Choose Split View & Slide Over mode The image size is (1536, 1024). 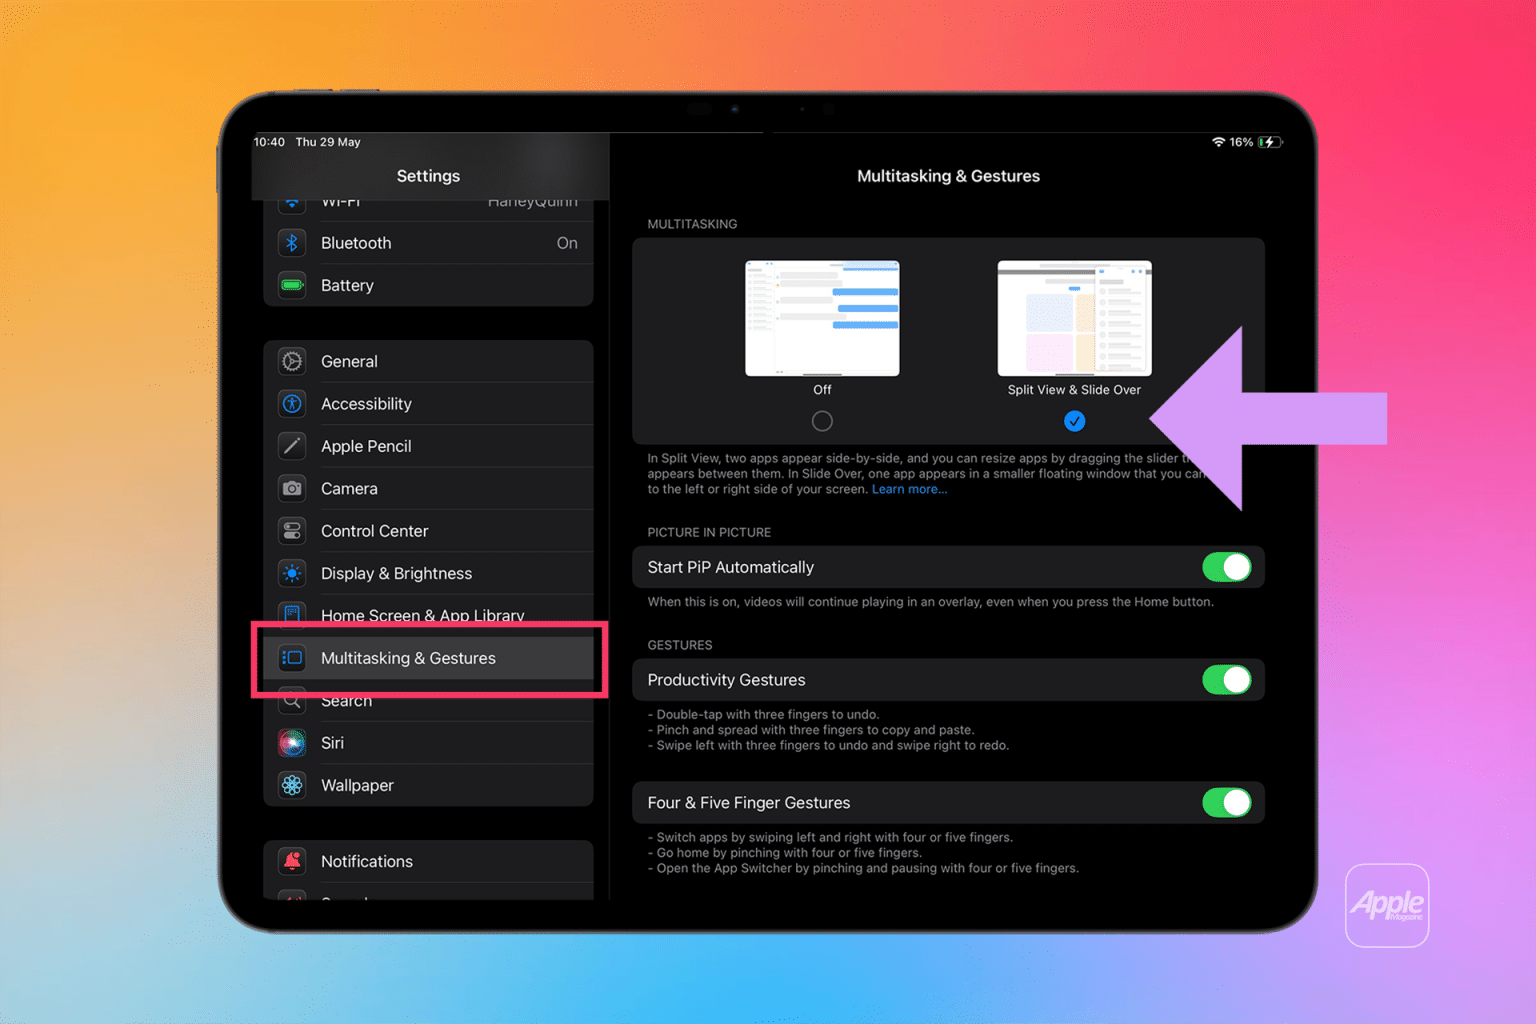[1074, 421]
